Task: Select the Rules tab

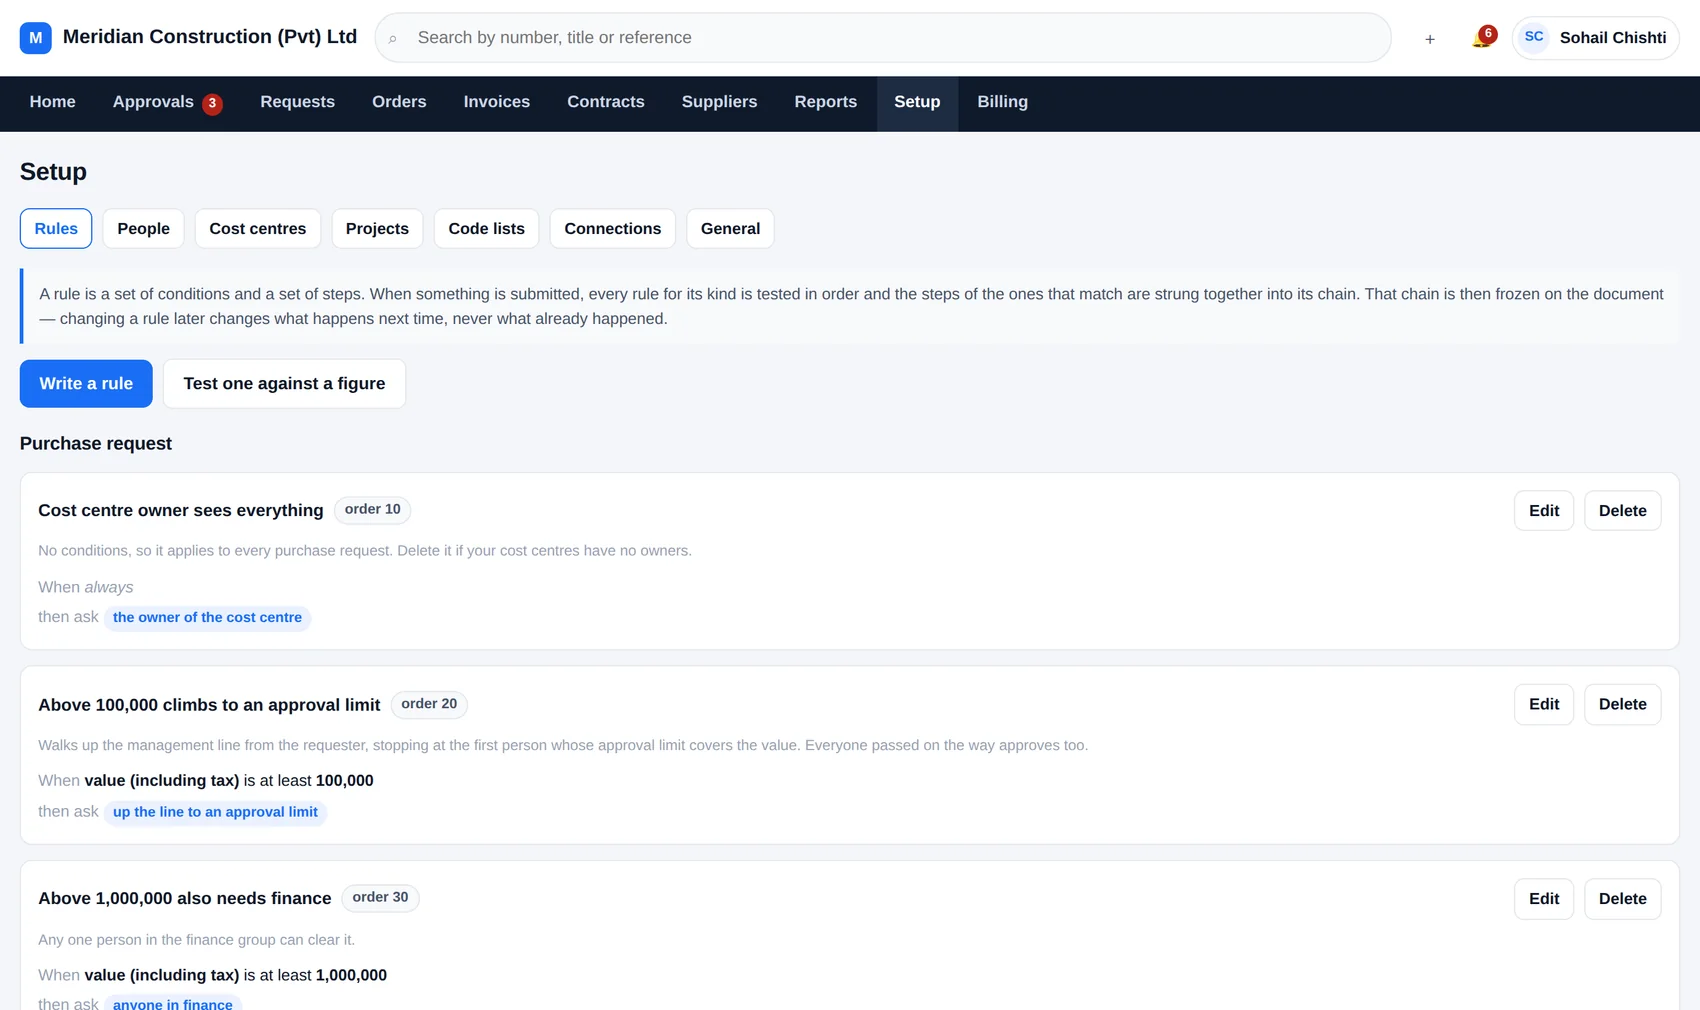Action: 56,229
